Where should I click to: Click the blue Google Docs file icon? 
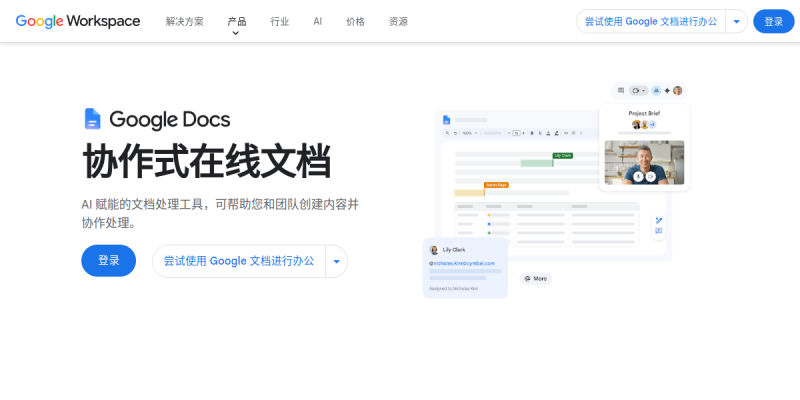click(92, 119)
